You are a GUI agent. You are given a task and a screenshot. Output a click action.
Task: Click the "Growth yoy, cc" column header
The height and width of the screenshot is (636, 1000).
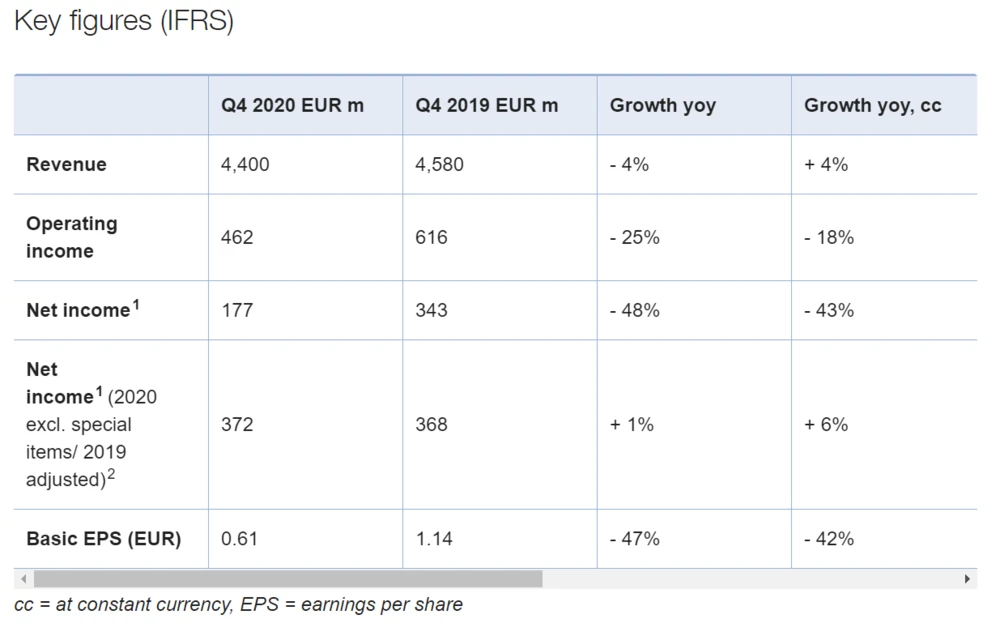tap(872, 105)
